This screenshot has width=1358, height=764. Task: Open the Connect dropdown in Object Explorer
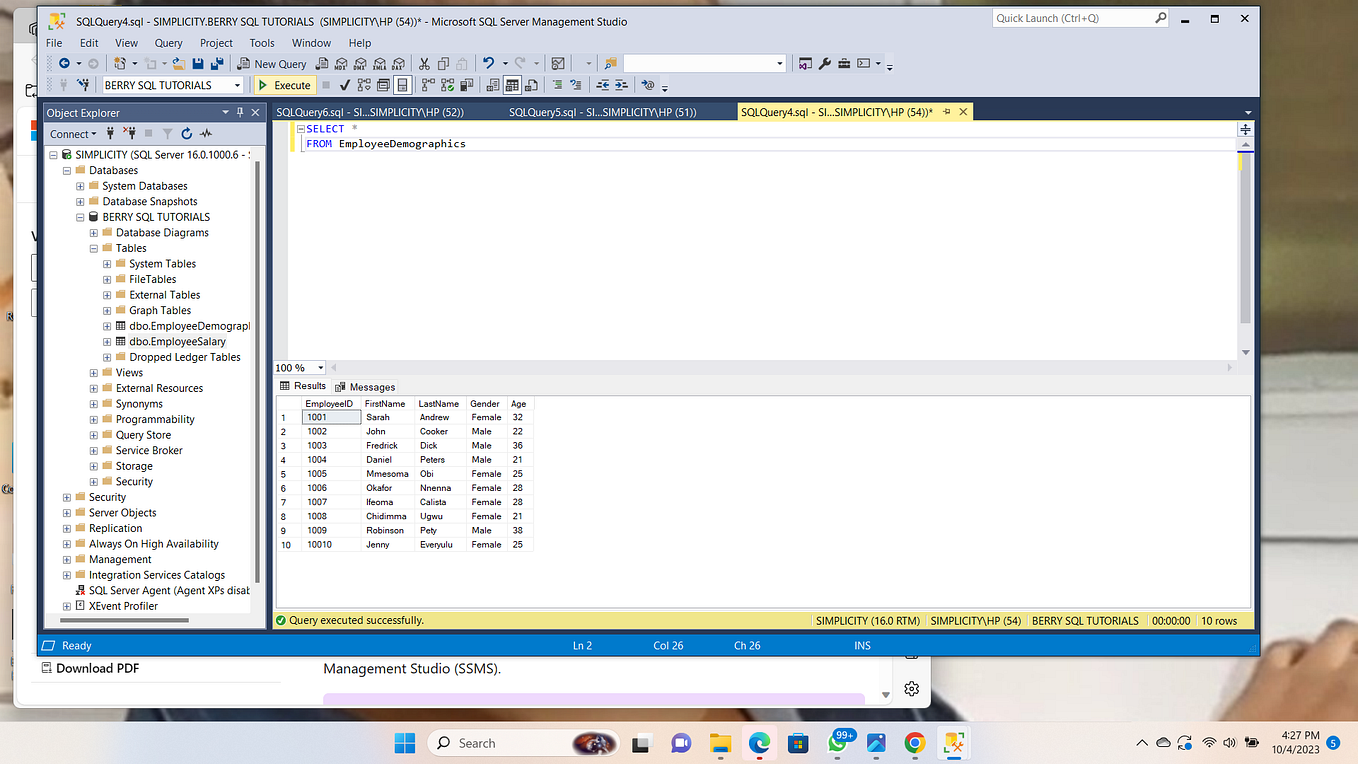coord(73,132)
